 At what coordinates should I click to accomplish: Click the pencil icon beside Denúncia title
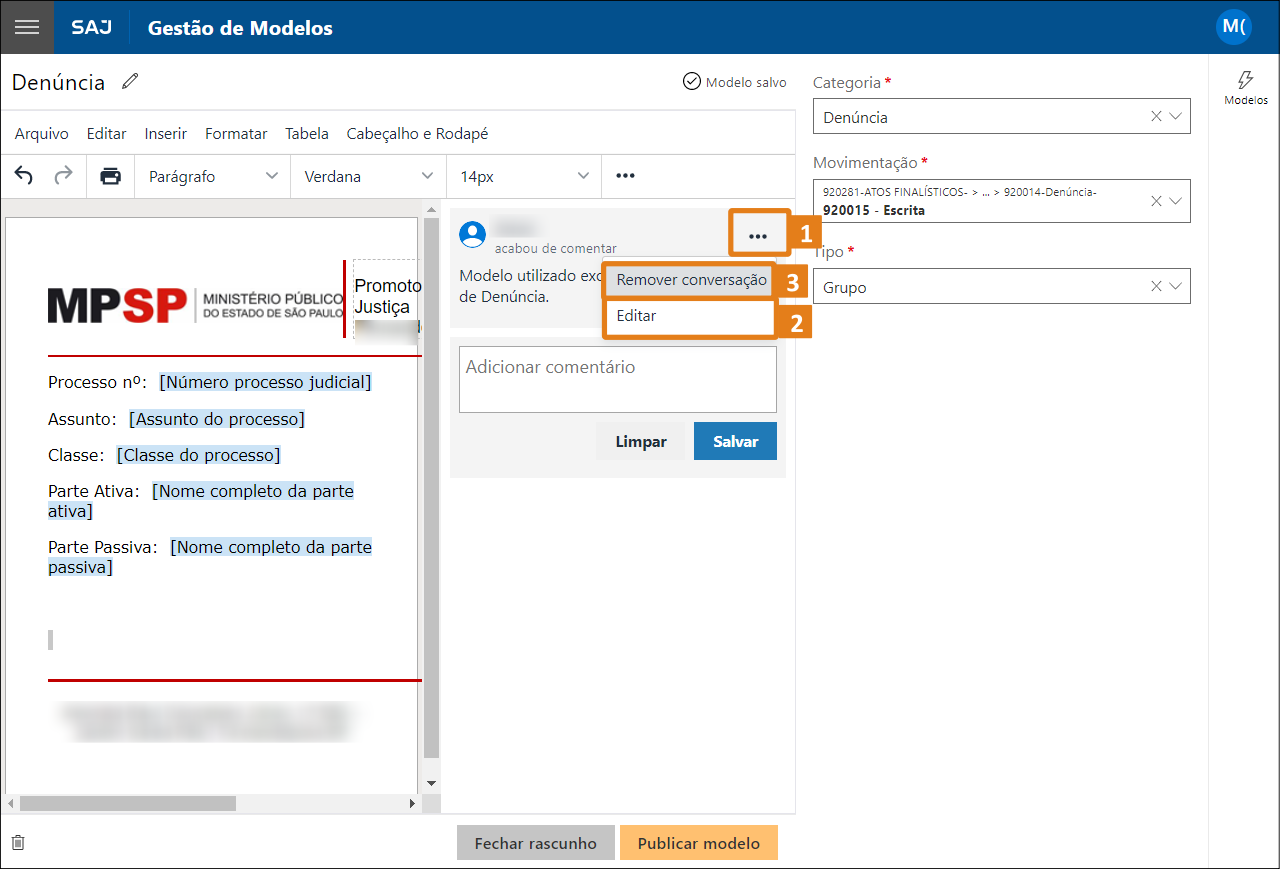tap(130, 82)
